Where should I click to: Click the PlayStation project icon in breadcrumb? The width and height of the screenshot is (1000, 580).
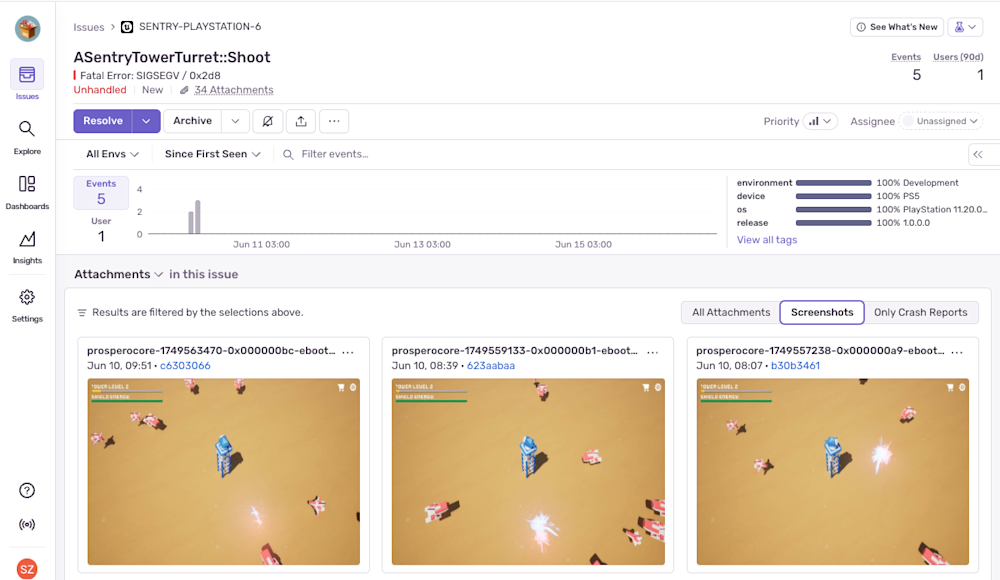(127, 27)
